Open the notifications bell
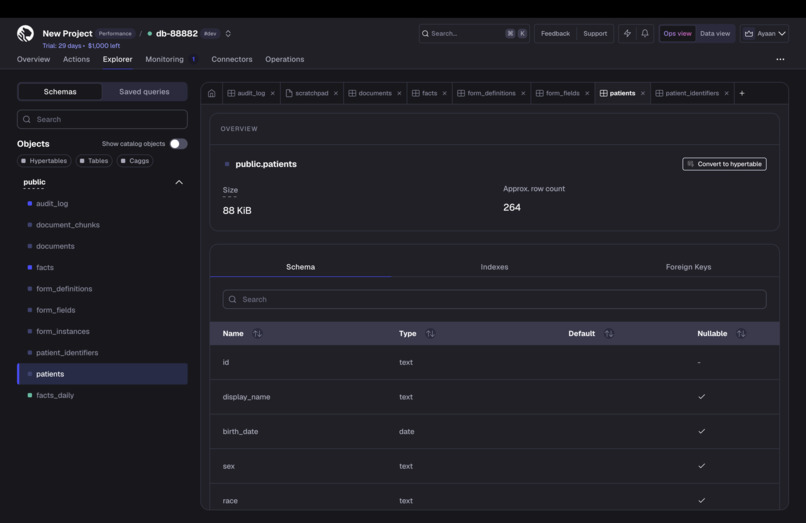The height and width of the screenshot is (523, 806). (645, 33)
